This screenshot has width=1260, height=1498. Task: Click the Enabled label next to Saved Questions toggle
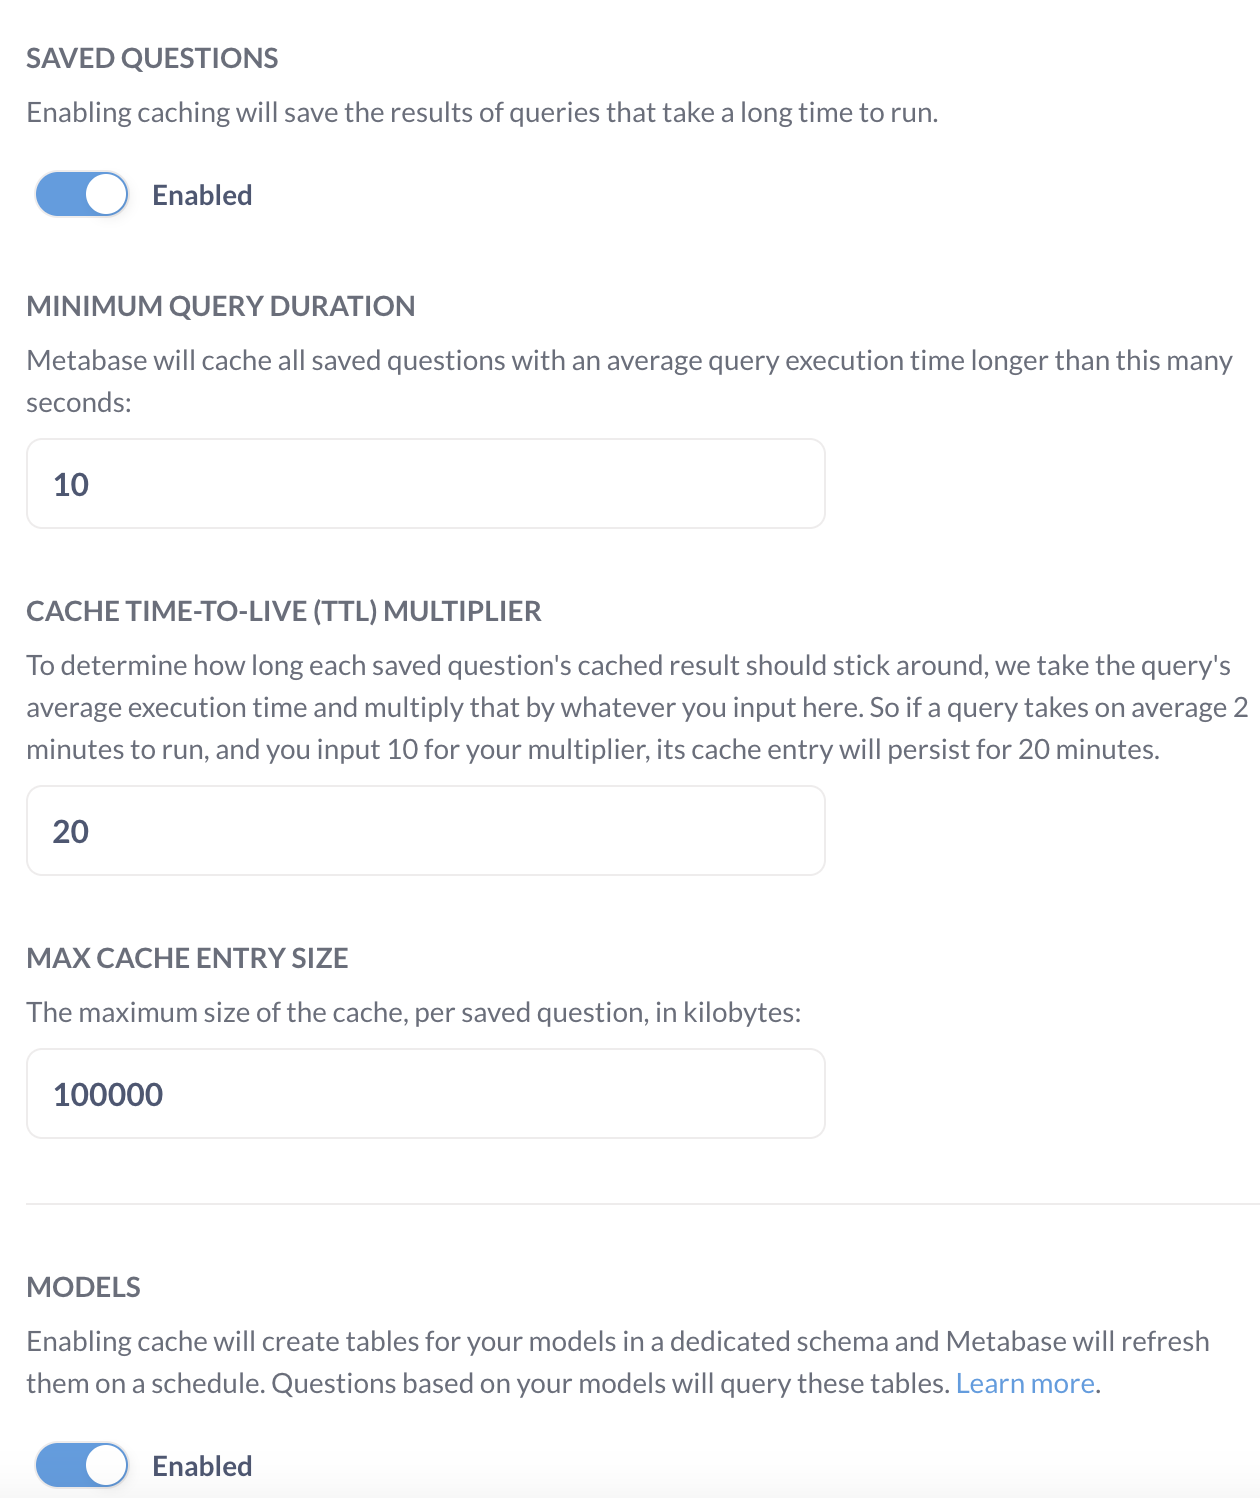click(x=202, y=194)
